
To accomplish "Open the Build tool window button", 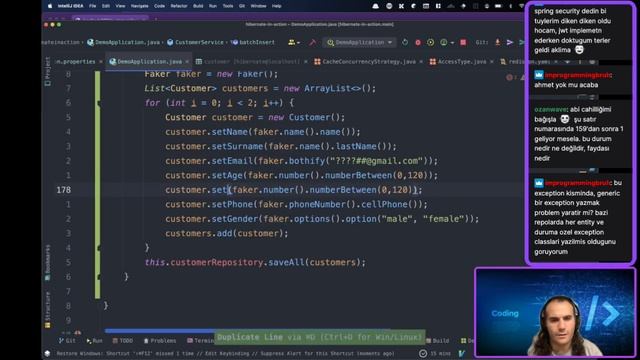I will pyautogui.click(x=438, y=341).
